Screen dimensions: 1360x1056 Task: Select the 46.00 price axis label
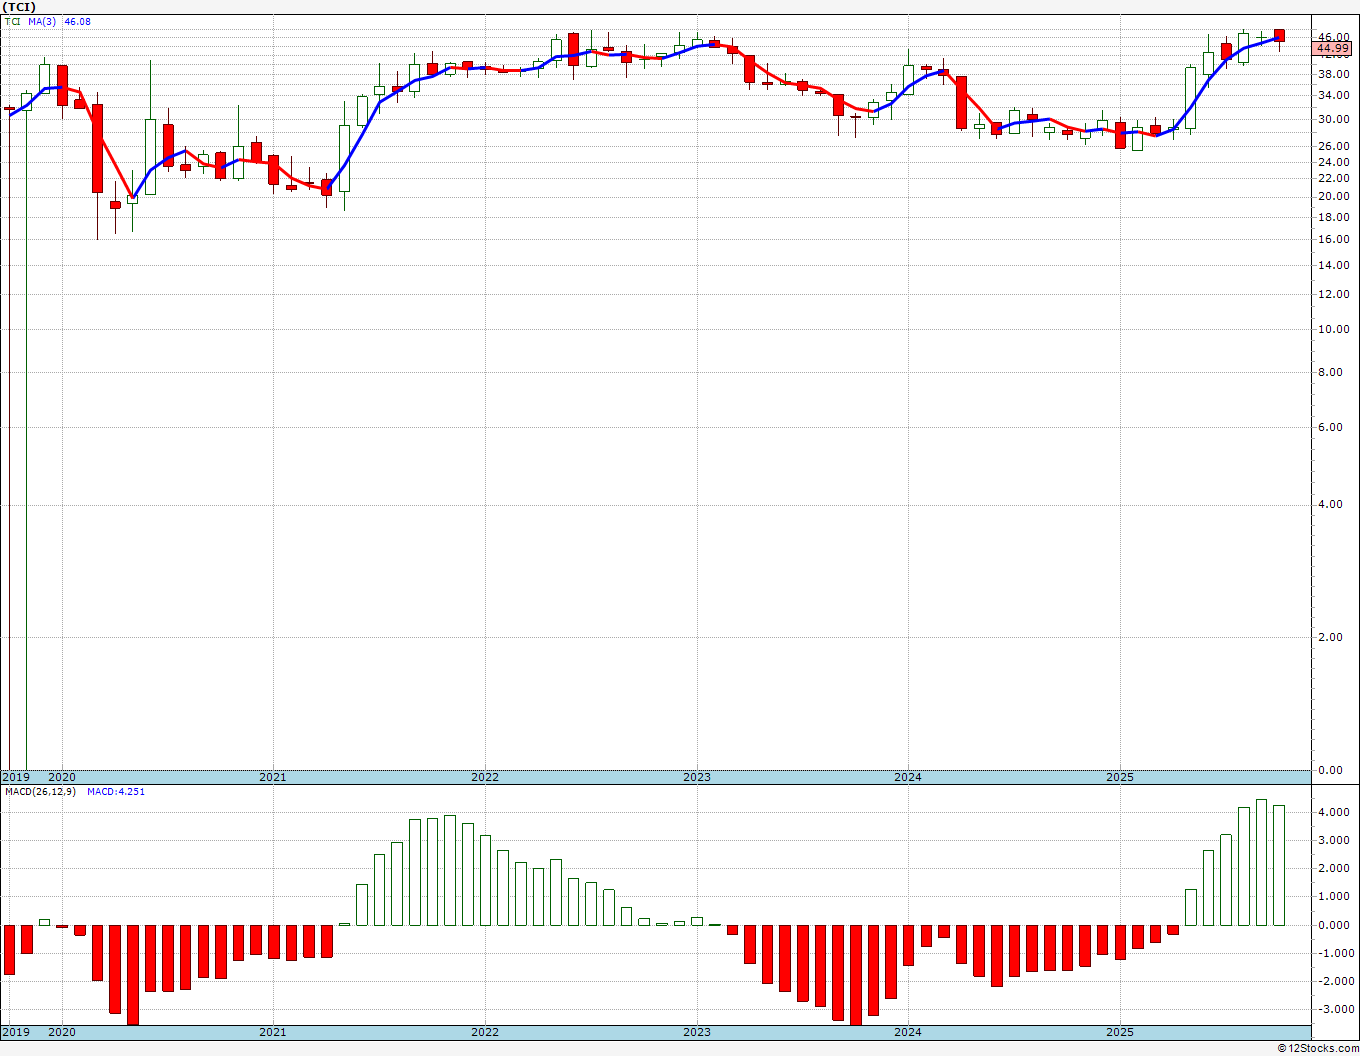pos(1332,38)
